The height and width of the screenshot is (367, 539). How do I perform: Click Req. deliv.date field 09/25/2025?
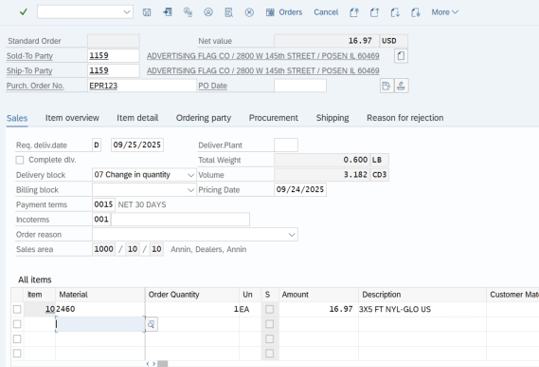[137, 145]
